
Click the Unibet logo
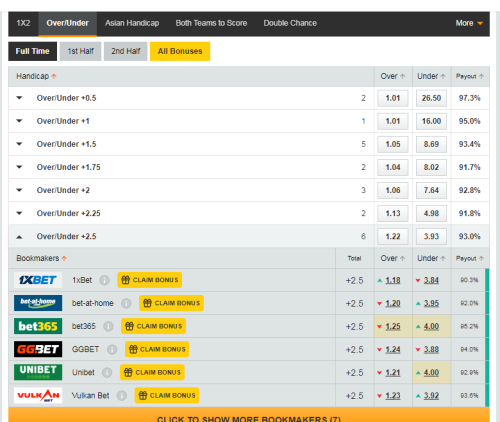pos(38,372)
